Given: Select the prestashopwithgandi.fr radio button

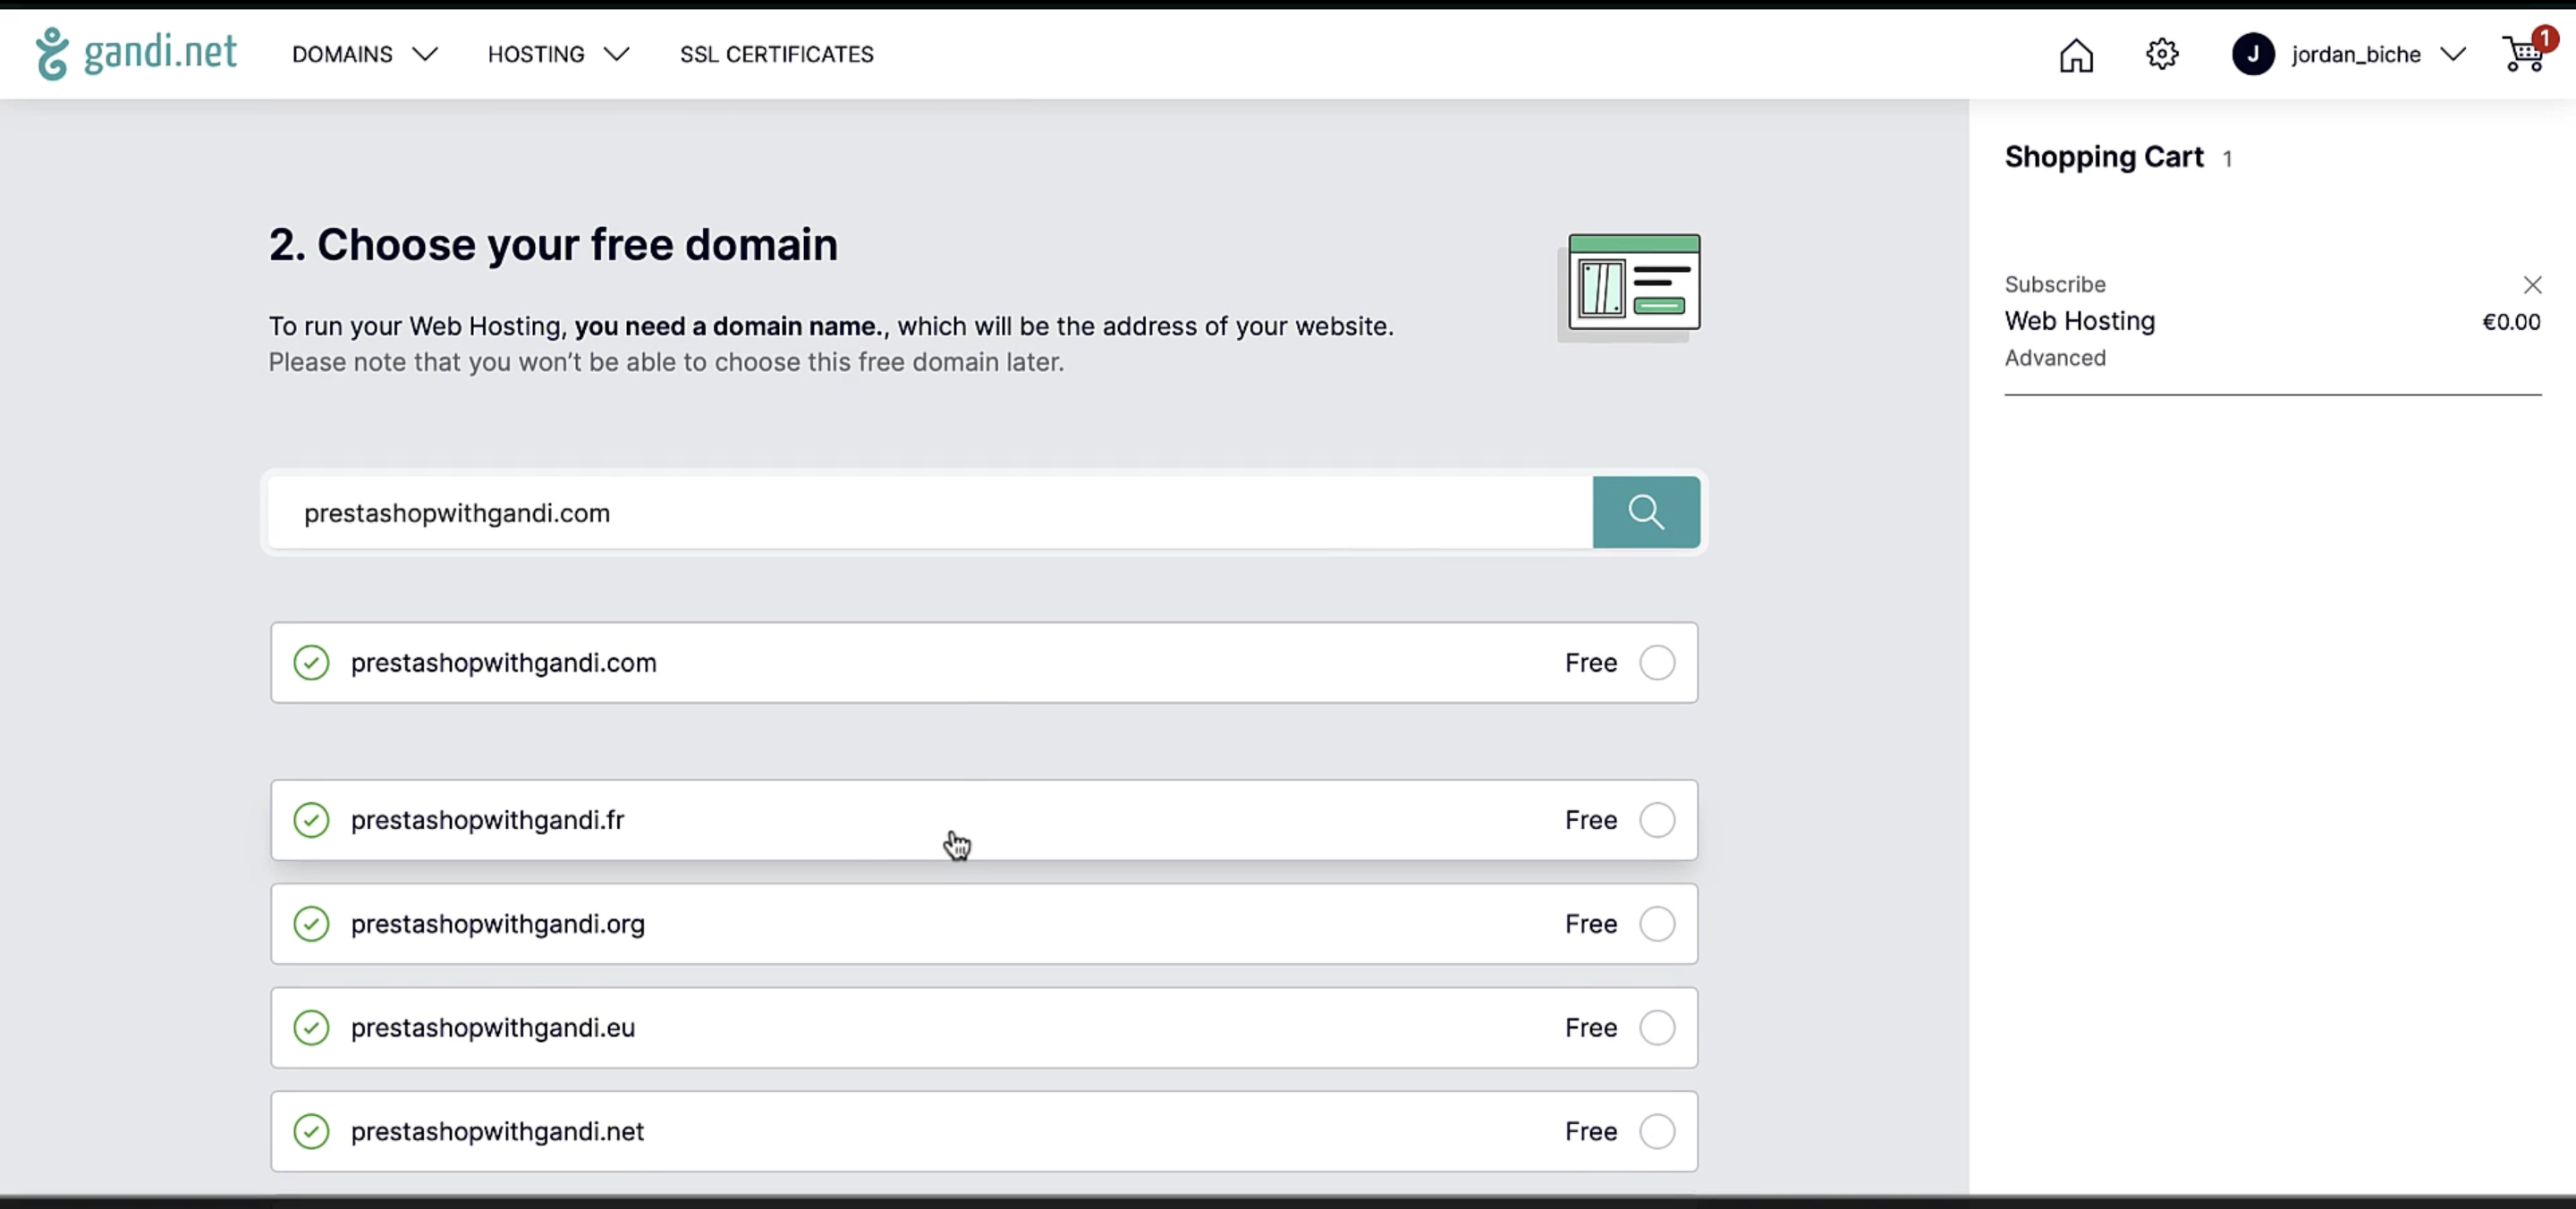Looking at the screenshot, I should coord(1657,820).
